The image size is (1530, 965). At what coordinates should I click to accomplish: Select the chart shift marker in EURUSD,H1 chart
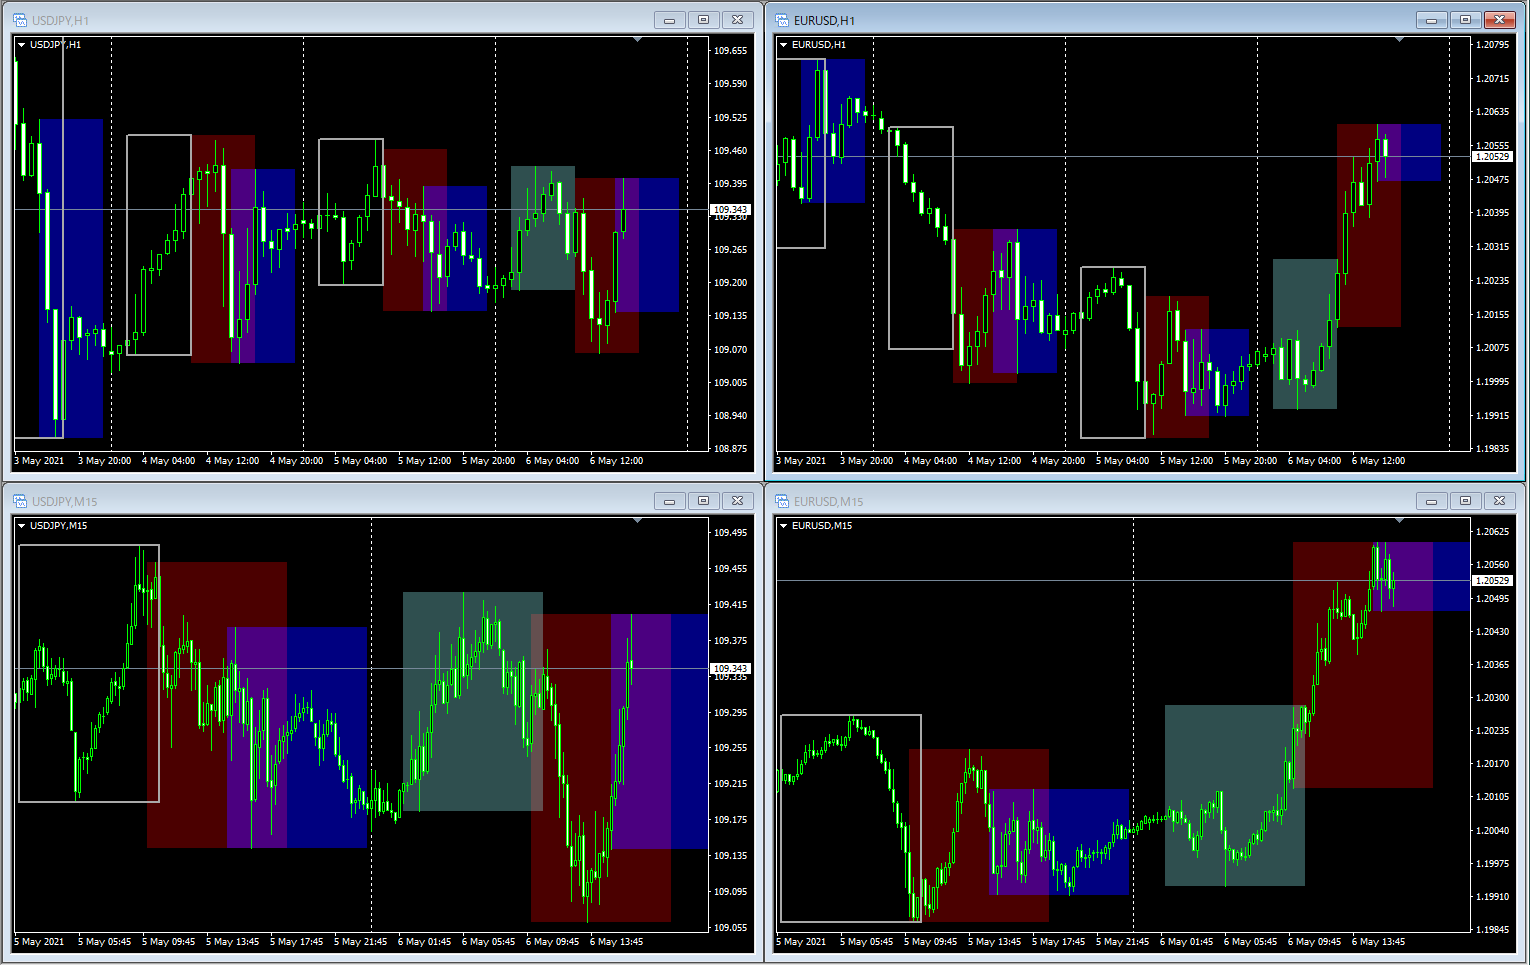click(1400, 40)
